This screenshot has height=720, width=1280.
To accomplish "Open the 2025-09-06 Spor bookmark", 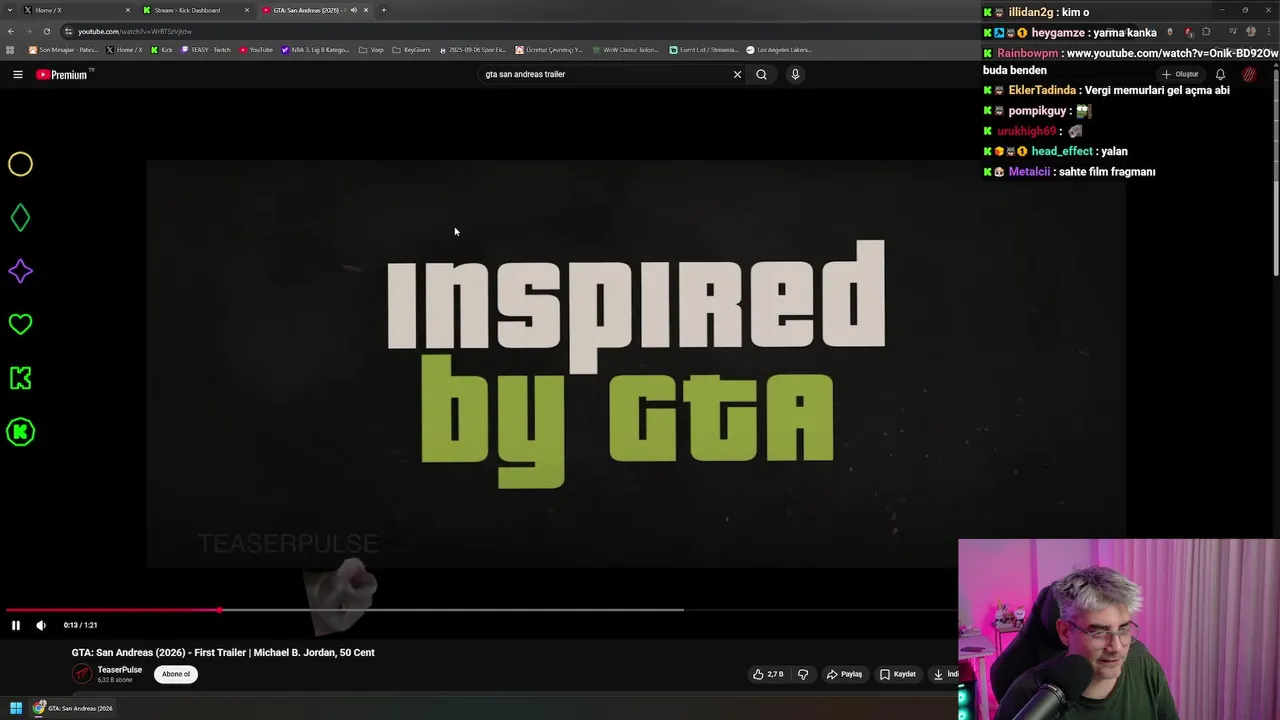I will 473,49.
